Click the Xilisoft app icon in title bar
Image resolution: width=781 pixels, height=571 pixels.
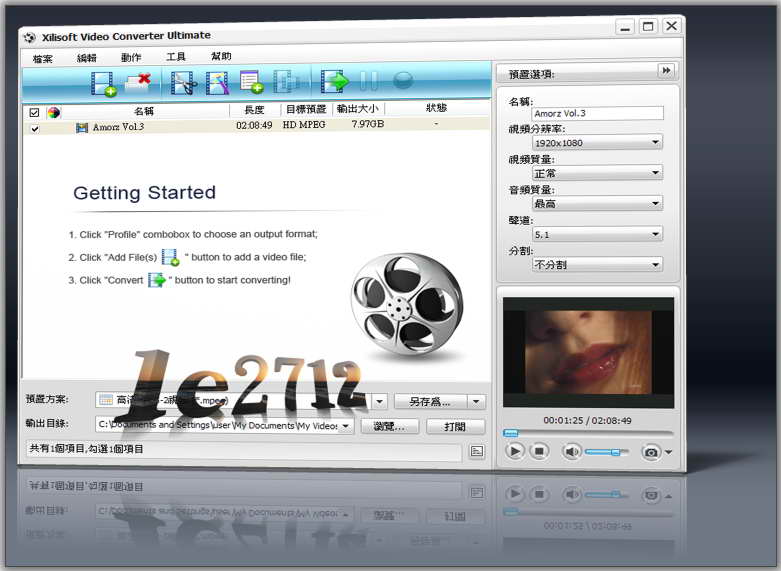click(x=30, y=37)
